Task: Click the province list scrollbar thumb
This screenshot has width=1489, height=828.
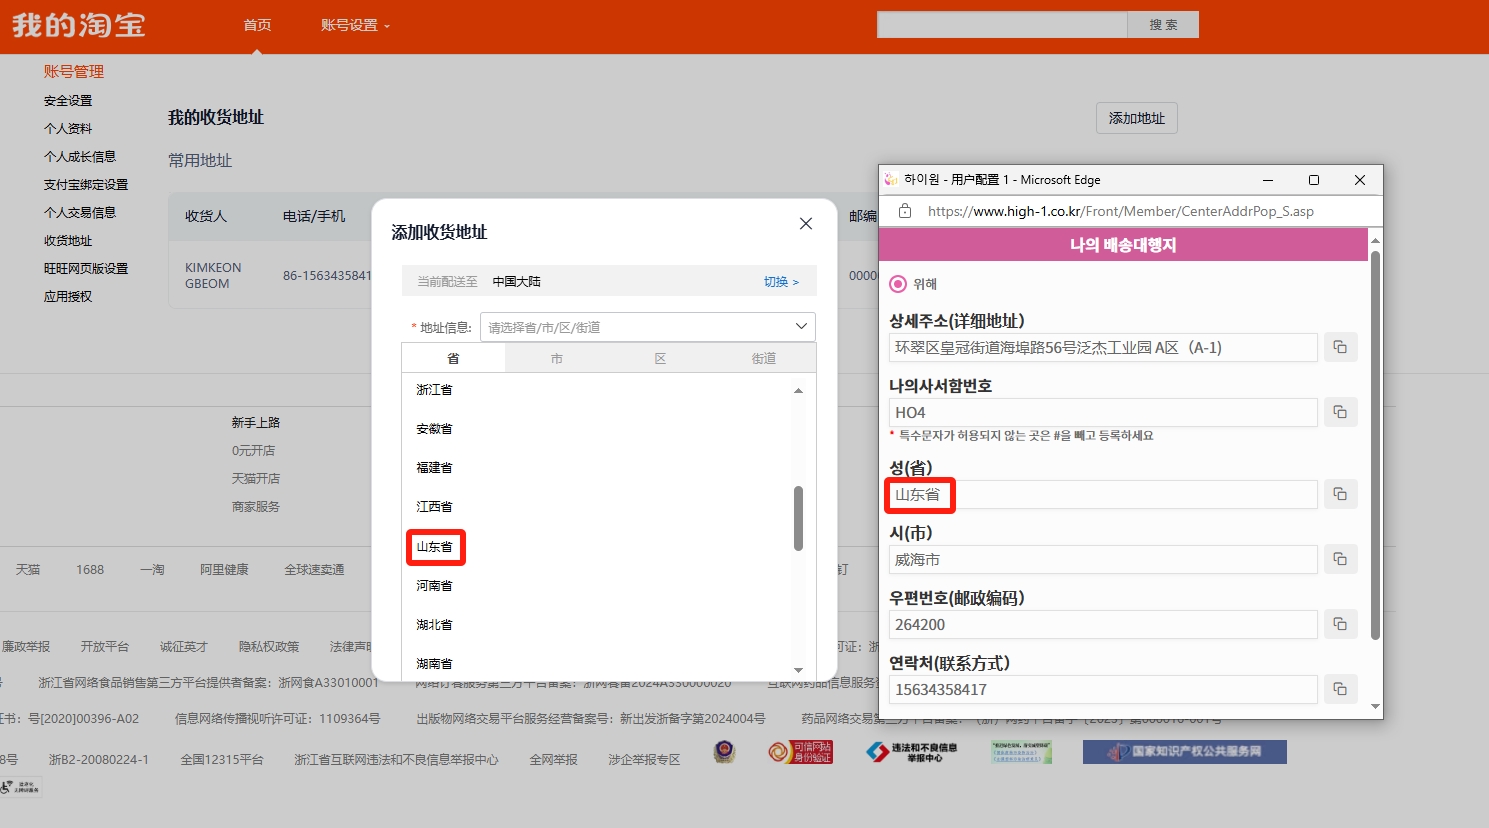Action: (798, 517)
